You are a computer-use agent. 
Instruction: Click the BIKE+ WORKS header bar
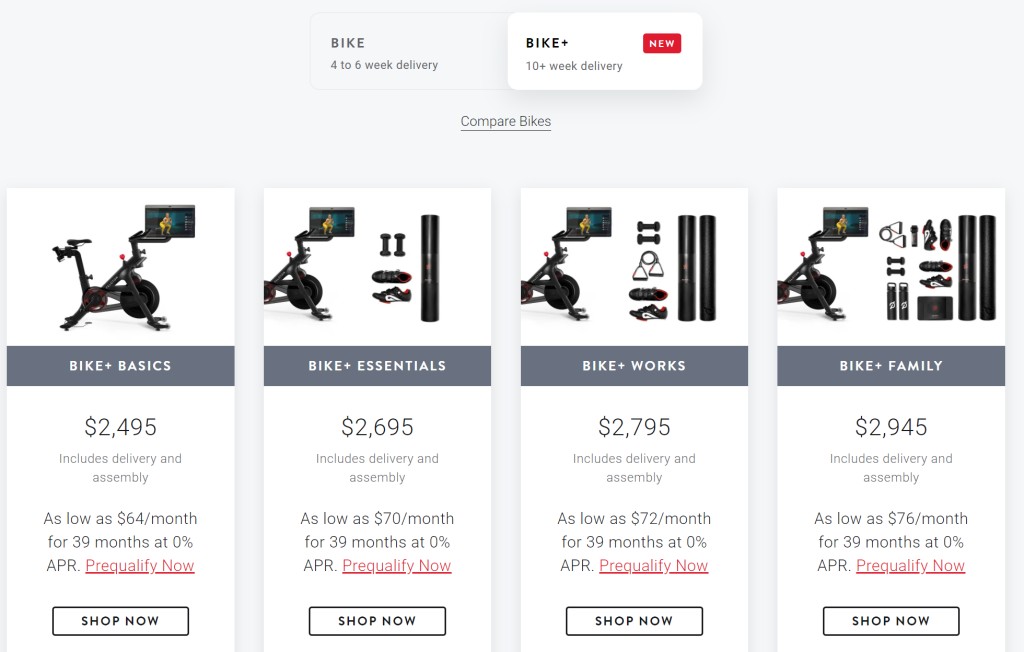pyautogui.click(x=634, y=366)
